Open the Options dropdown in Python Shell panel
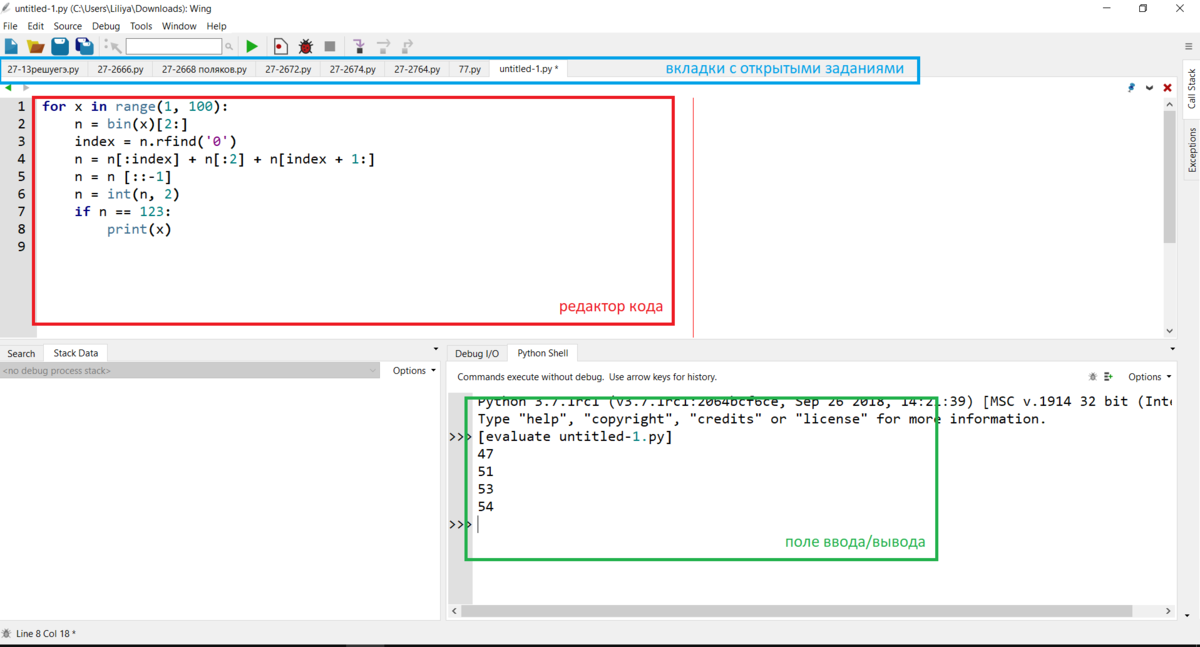Viewport: 1200px width, 647px height. click(x=1149, y=377)
